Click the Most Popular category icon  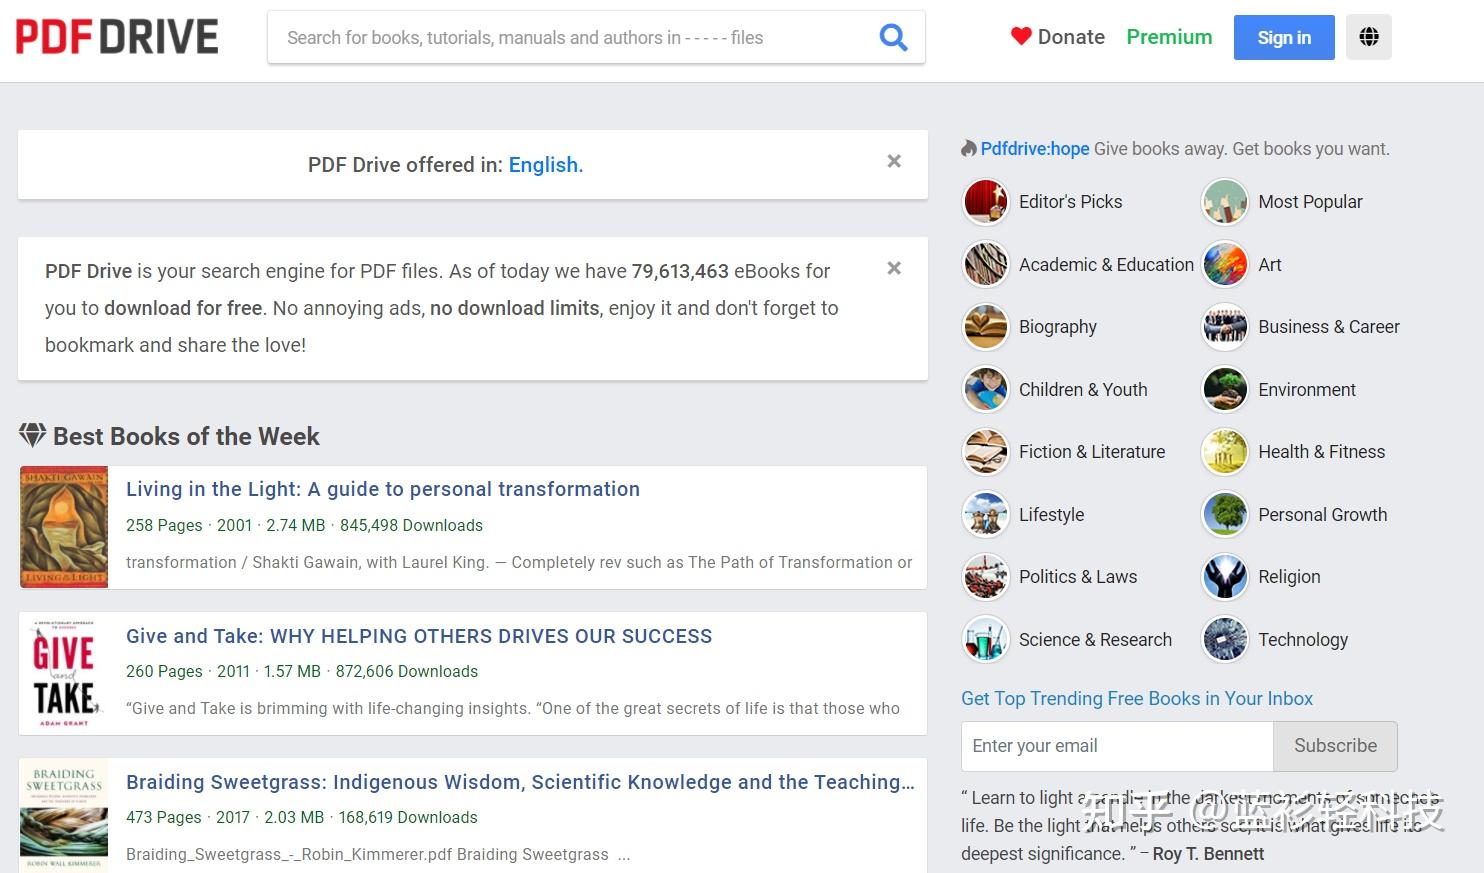[x=1225, y=202]
